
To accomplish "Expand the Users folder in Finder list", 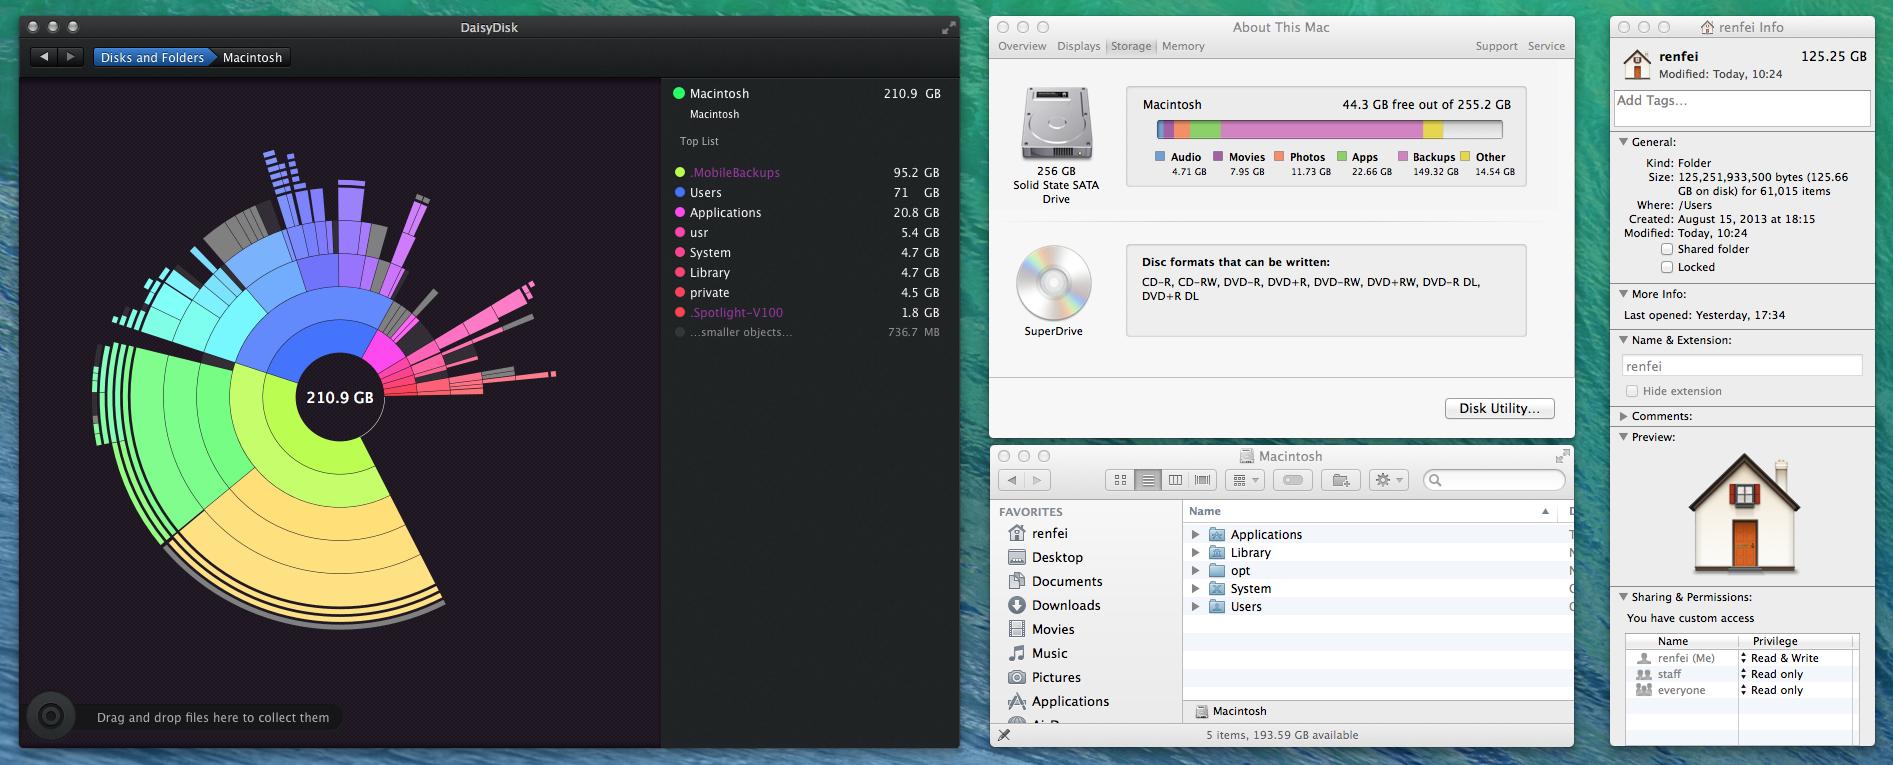I will [x=1195, y=606].
